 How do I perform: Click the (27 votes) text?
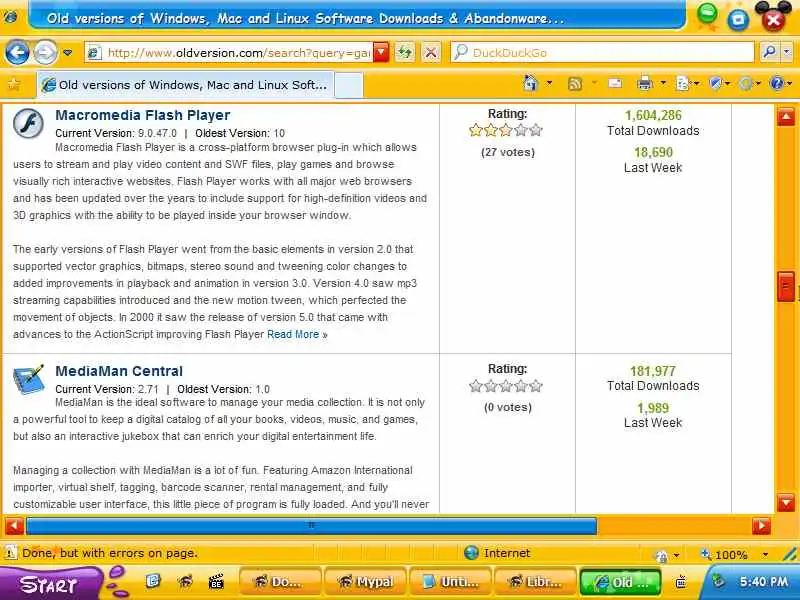(508, 152)
